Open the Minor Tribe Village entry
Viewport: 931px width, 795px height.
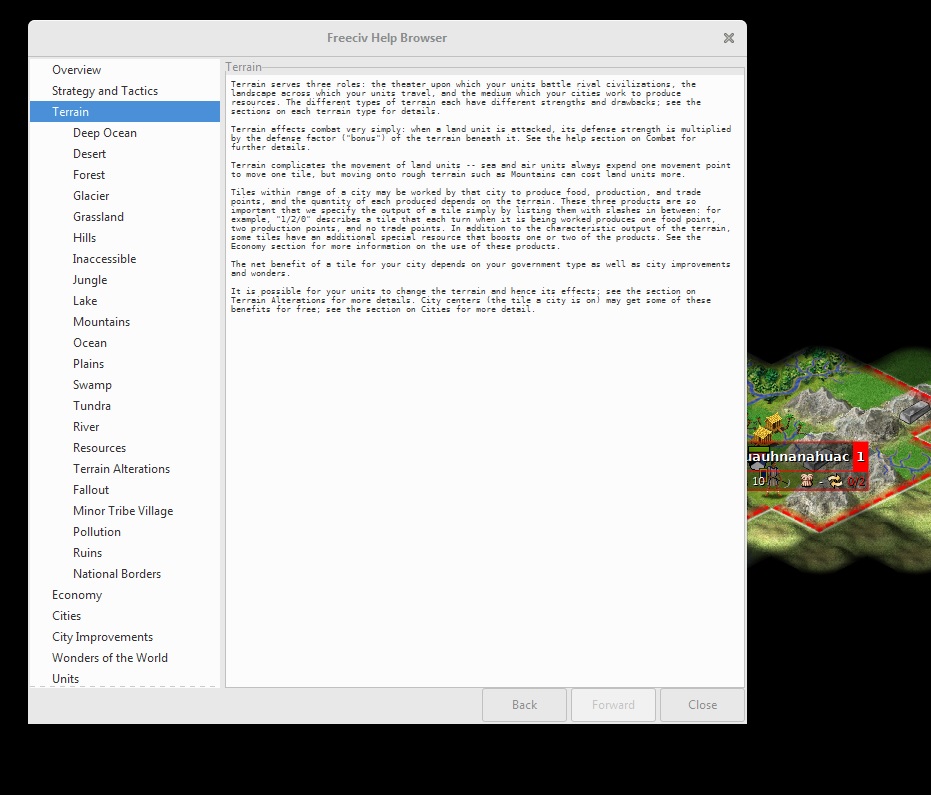tap(123, 511)
